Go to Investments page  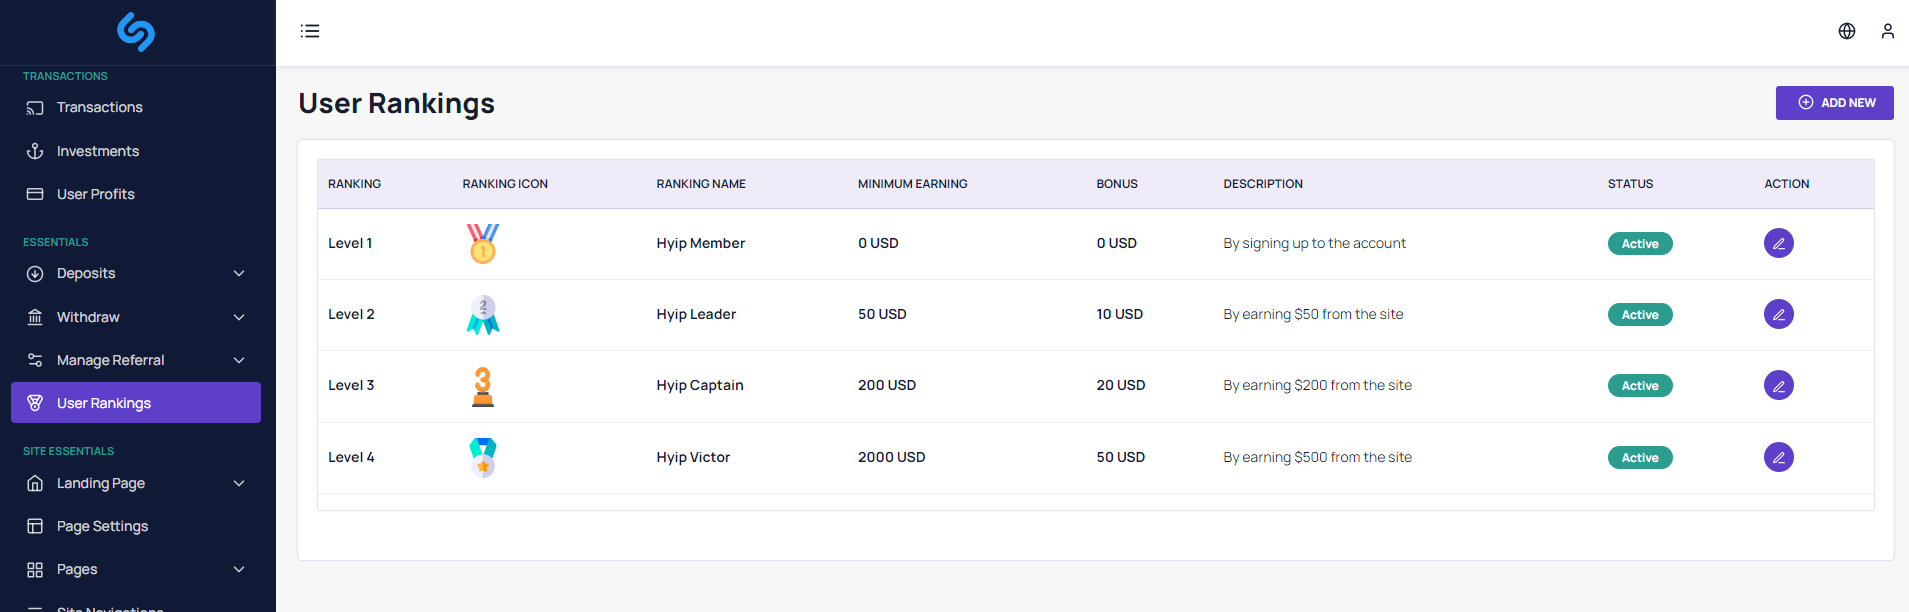[x=97, y=151]
